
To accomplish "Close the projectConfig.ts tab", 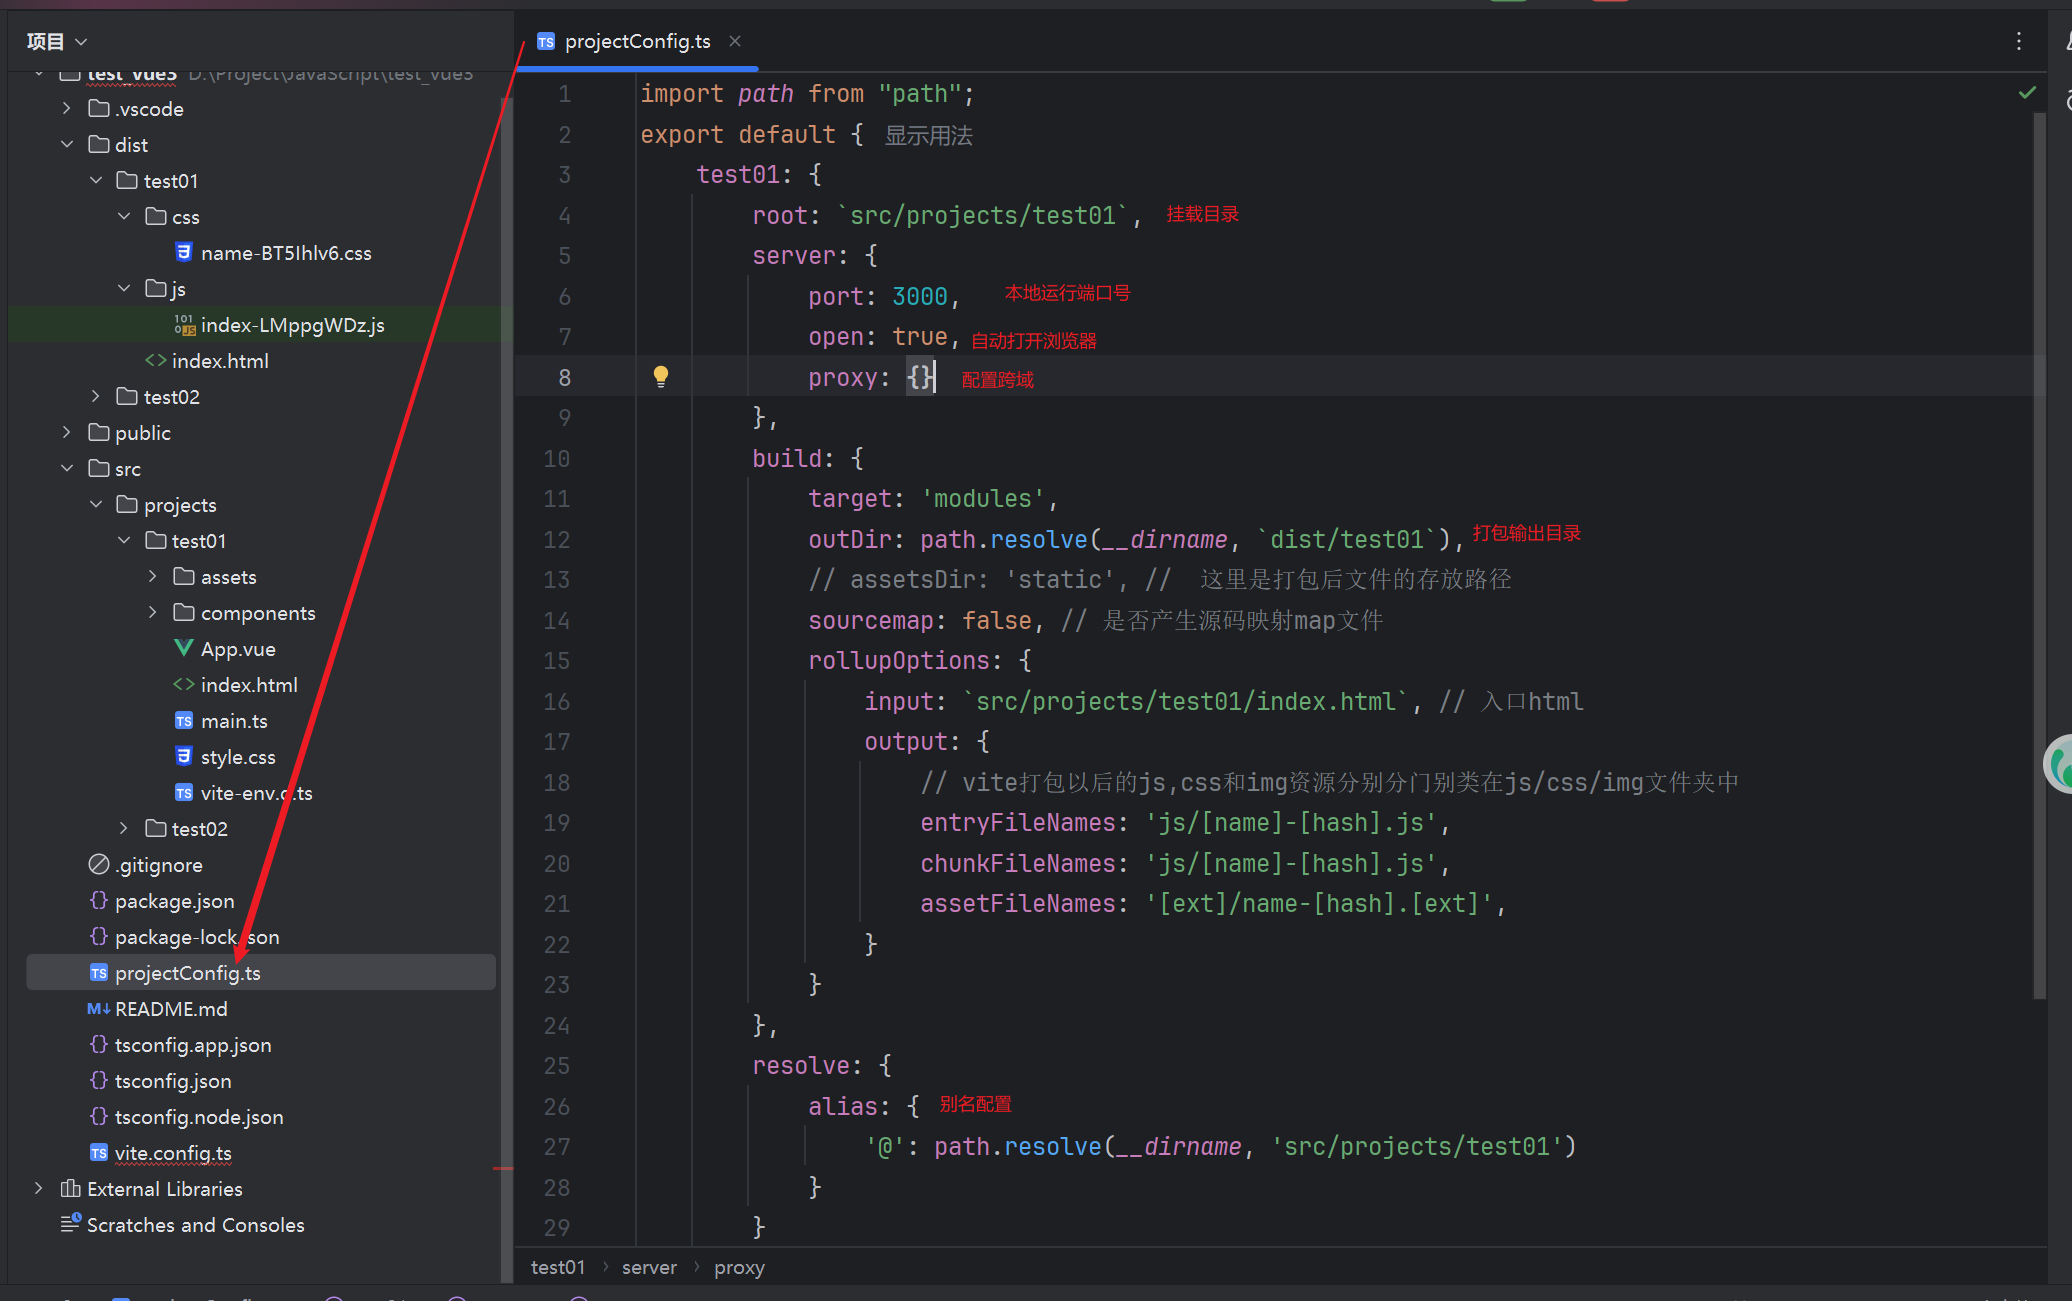I will point(735,41).
